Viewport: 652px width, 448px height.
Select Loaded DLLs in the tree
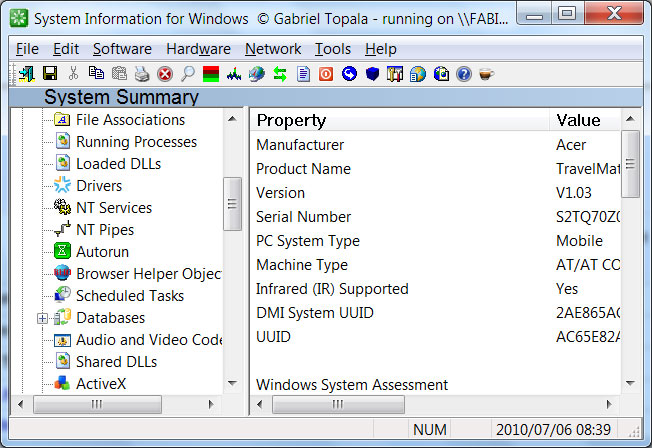(119, 164)
